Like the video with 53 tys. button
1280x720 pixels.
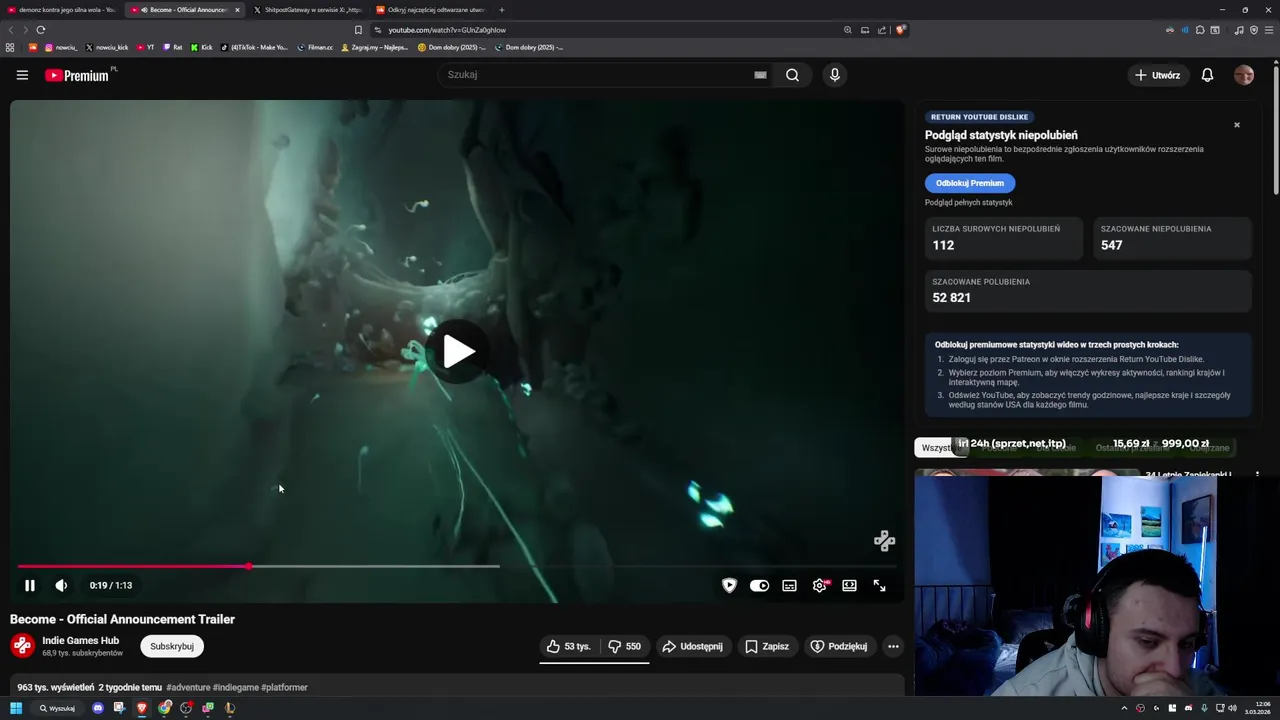[568, 646]
